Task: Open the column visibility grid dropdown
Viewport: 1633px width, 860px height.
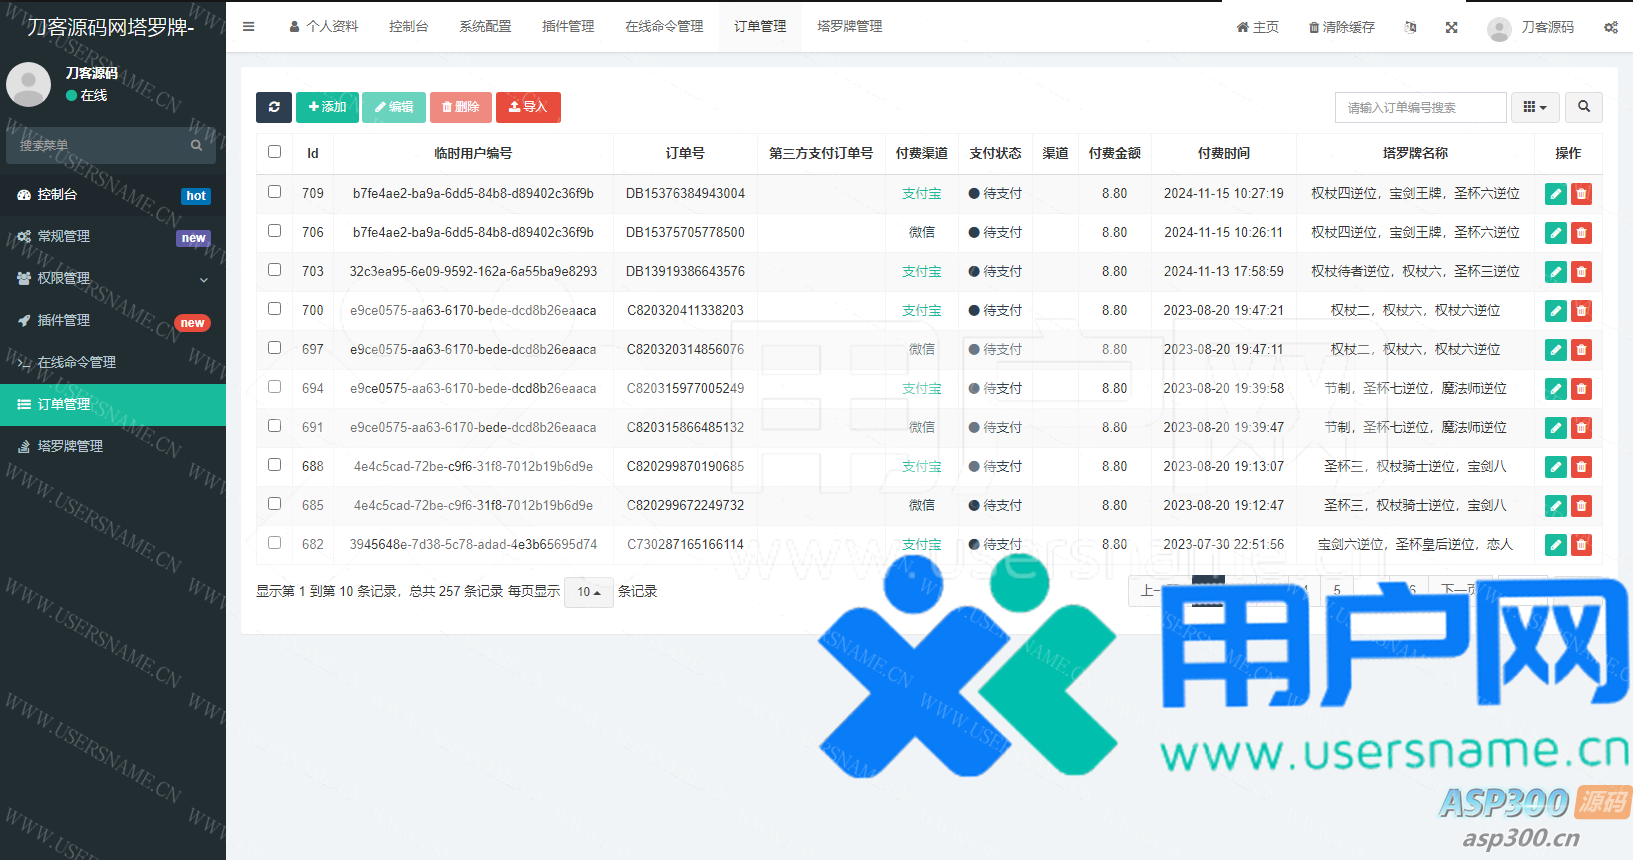Action: 1534,107
